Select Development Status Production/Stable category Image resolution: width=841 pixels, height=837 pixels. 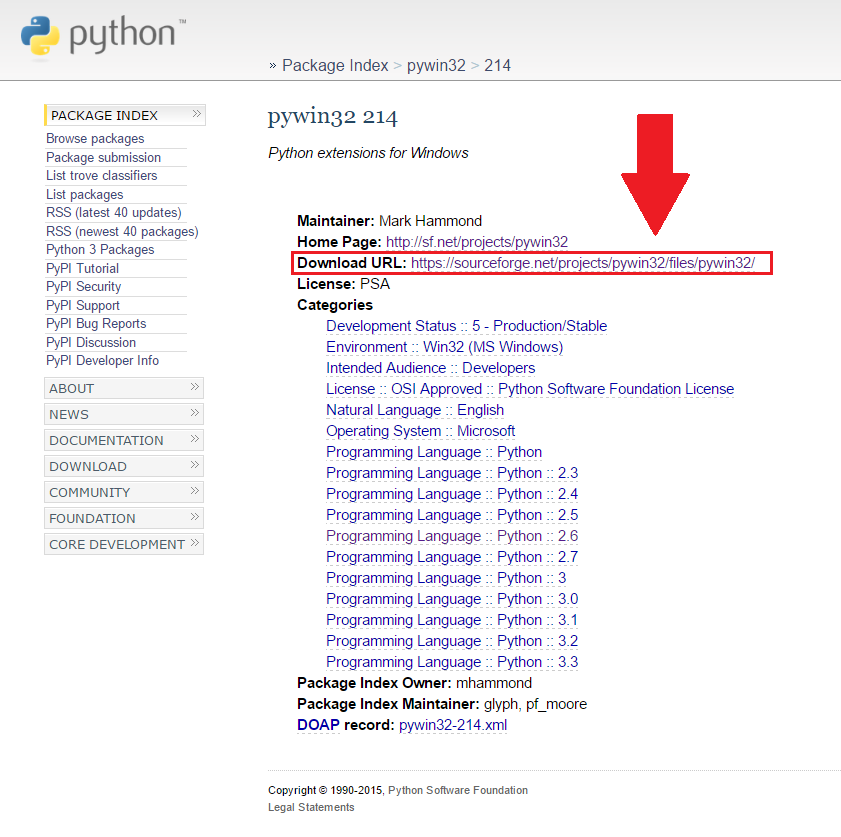467,326
